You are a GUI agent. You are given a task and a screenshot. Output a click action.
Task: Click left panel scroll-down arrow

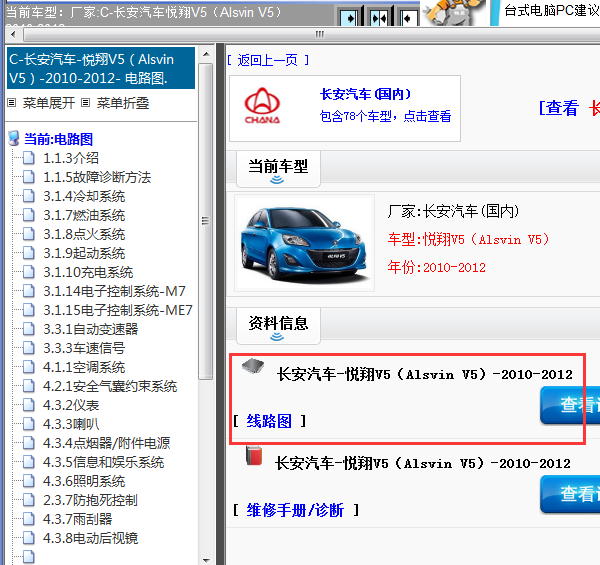[x=206, y=560]
